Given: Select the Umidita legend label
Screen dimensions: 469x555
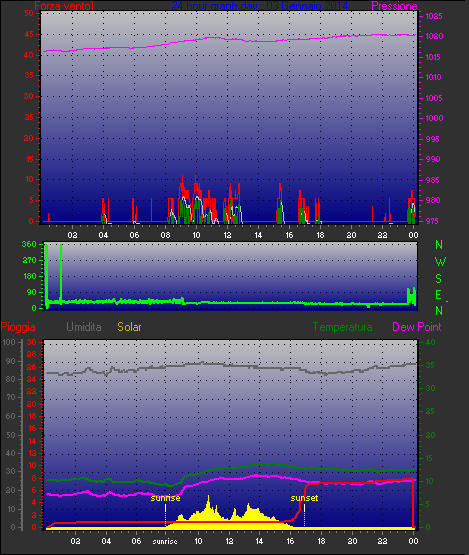Looking at the screenshot, I should pyautogui.click(x=84, y=327).
